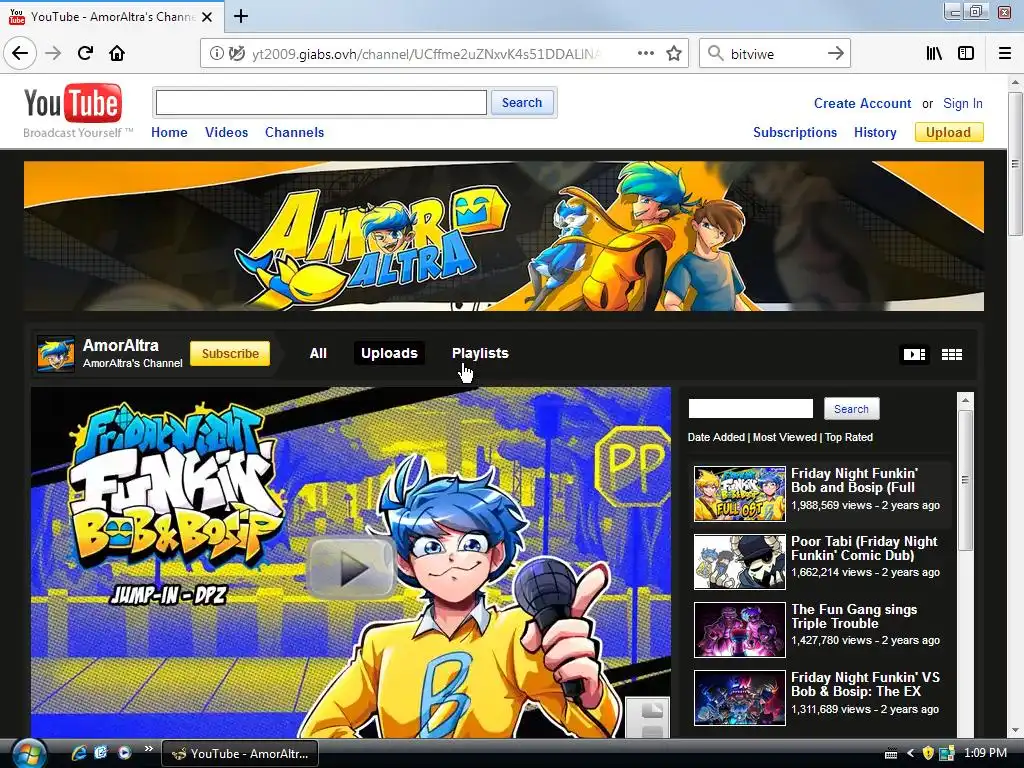Screen dimensions: 1024x768
Task: Launch Internet Explorer from quick launch
Action: (79, 753)
